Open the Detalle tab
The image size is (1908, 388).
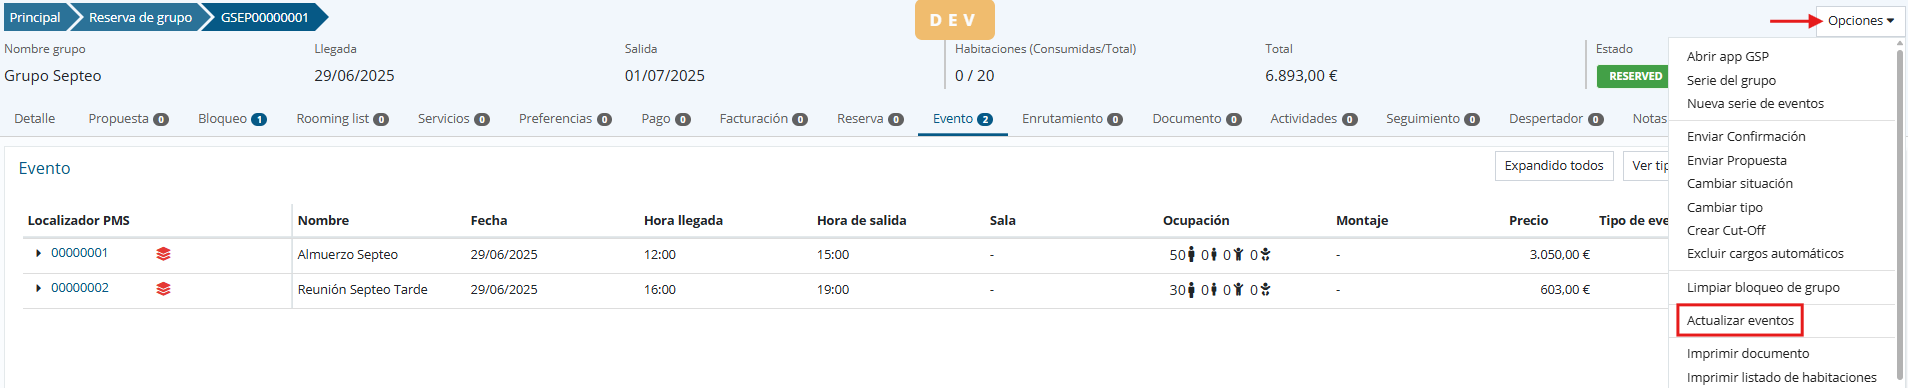(35, 118)
